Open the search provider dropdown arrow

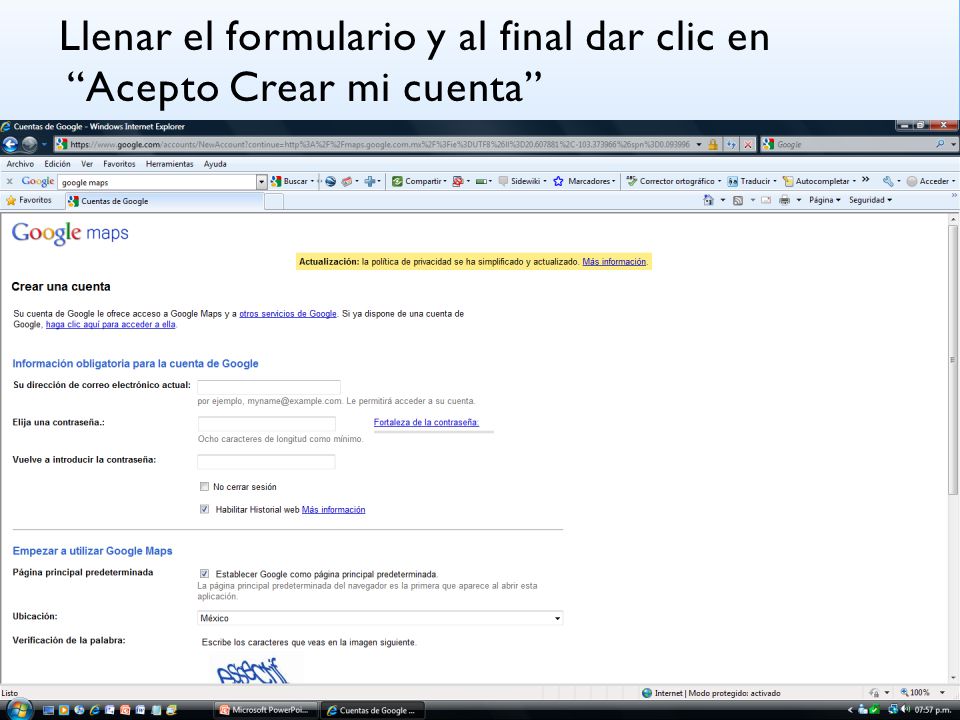(x=953, y=144)
